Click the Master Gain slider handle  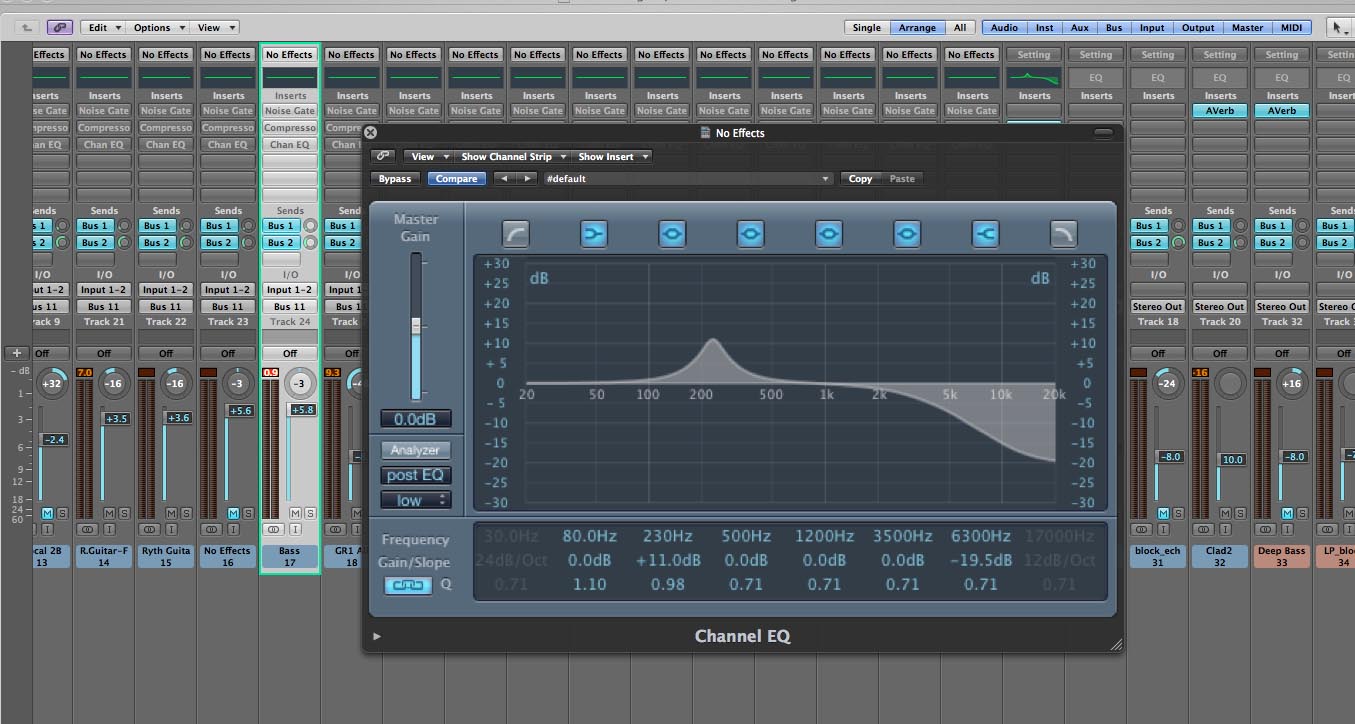coord(416,325)
